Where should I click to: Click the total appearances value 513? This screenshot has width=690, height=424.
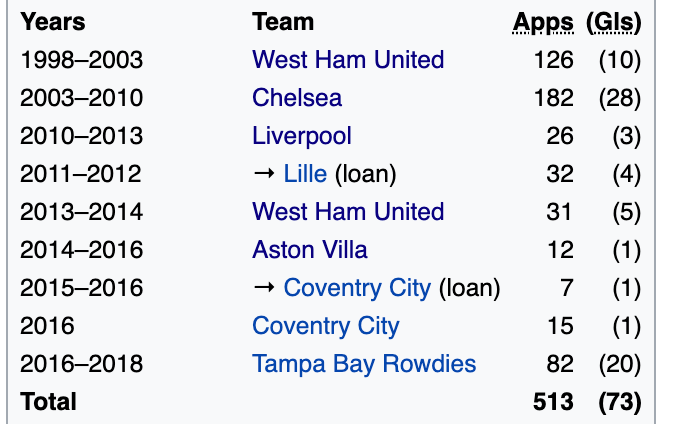[553, 402]
